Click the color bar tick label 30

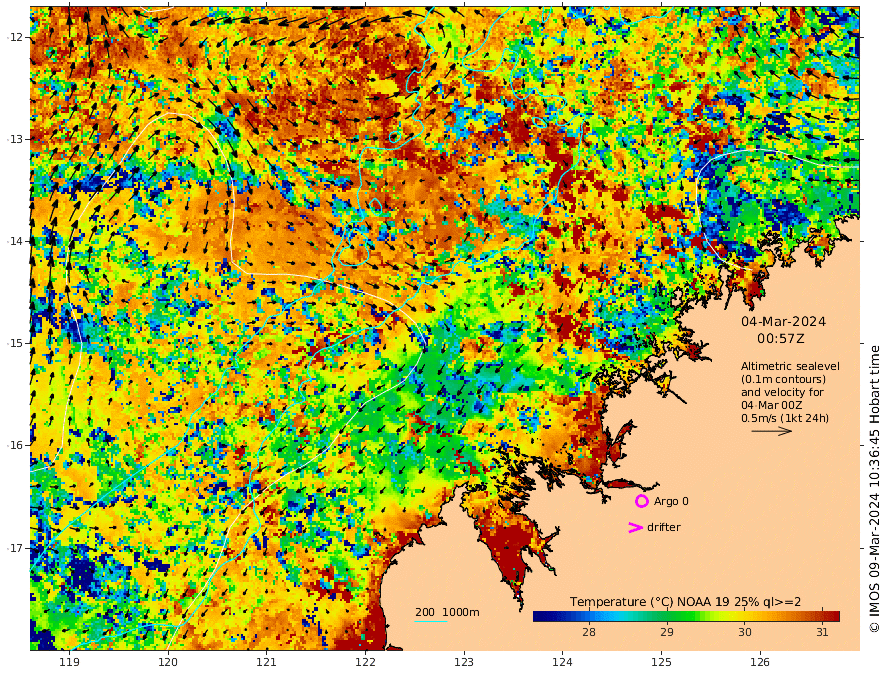(x=744, y=632)
